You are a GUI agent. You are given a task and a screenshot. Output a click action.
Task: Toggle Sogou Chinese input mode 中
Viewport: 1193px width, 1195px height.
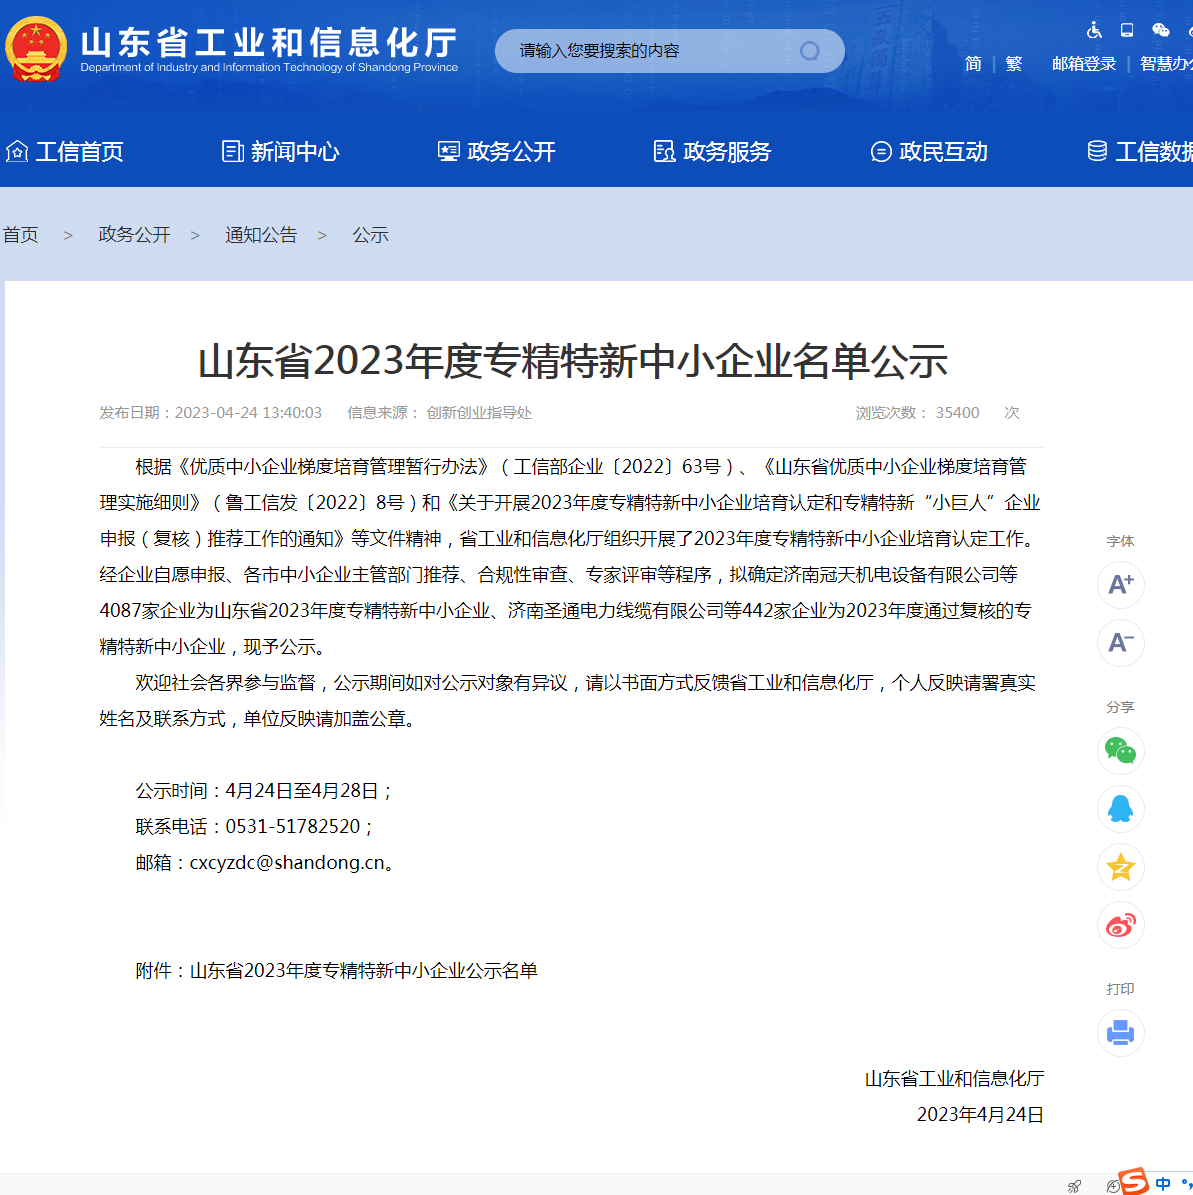[1163, 1184]
